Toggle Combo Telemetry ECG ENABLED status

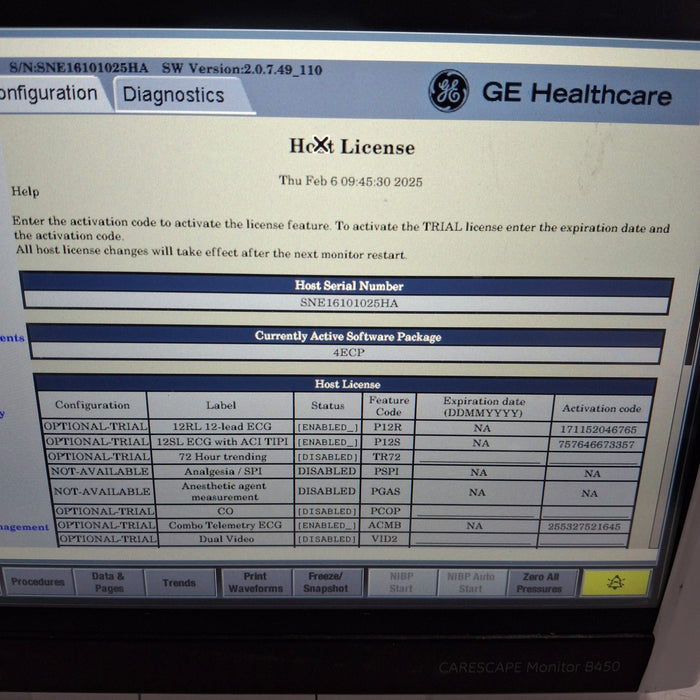[328, 525]
